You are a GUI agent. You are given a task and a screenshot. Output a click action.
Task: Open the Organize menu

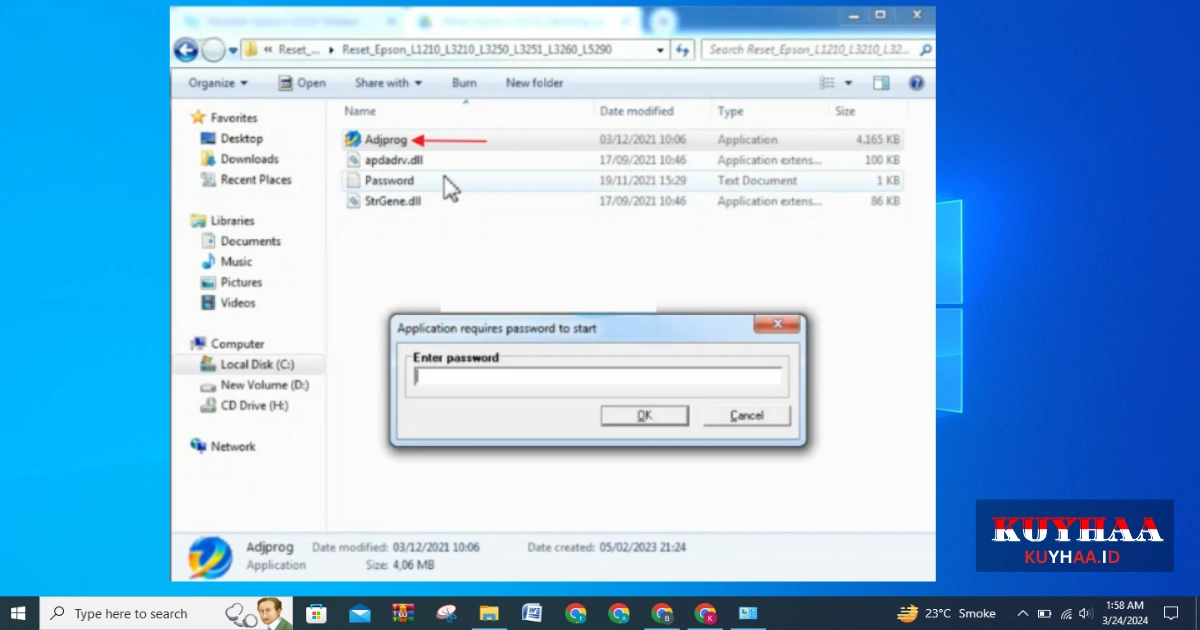(217, 83)
